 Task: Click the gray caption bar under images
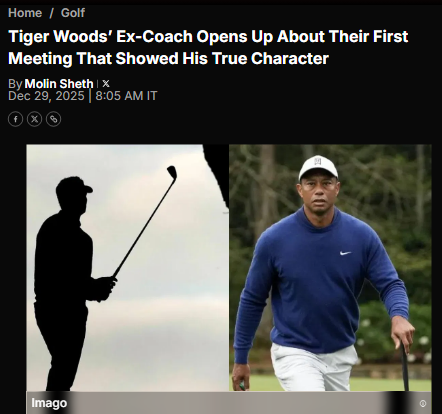pos(229,403)
